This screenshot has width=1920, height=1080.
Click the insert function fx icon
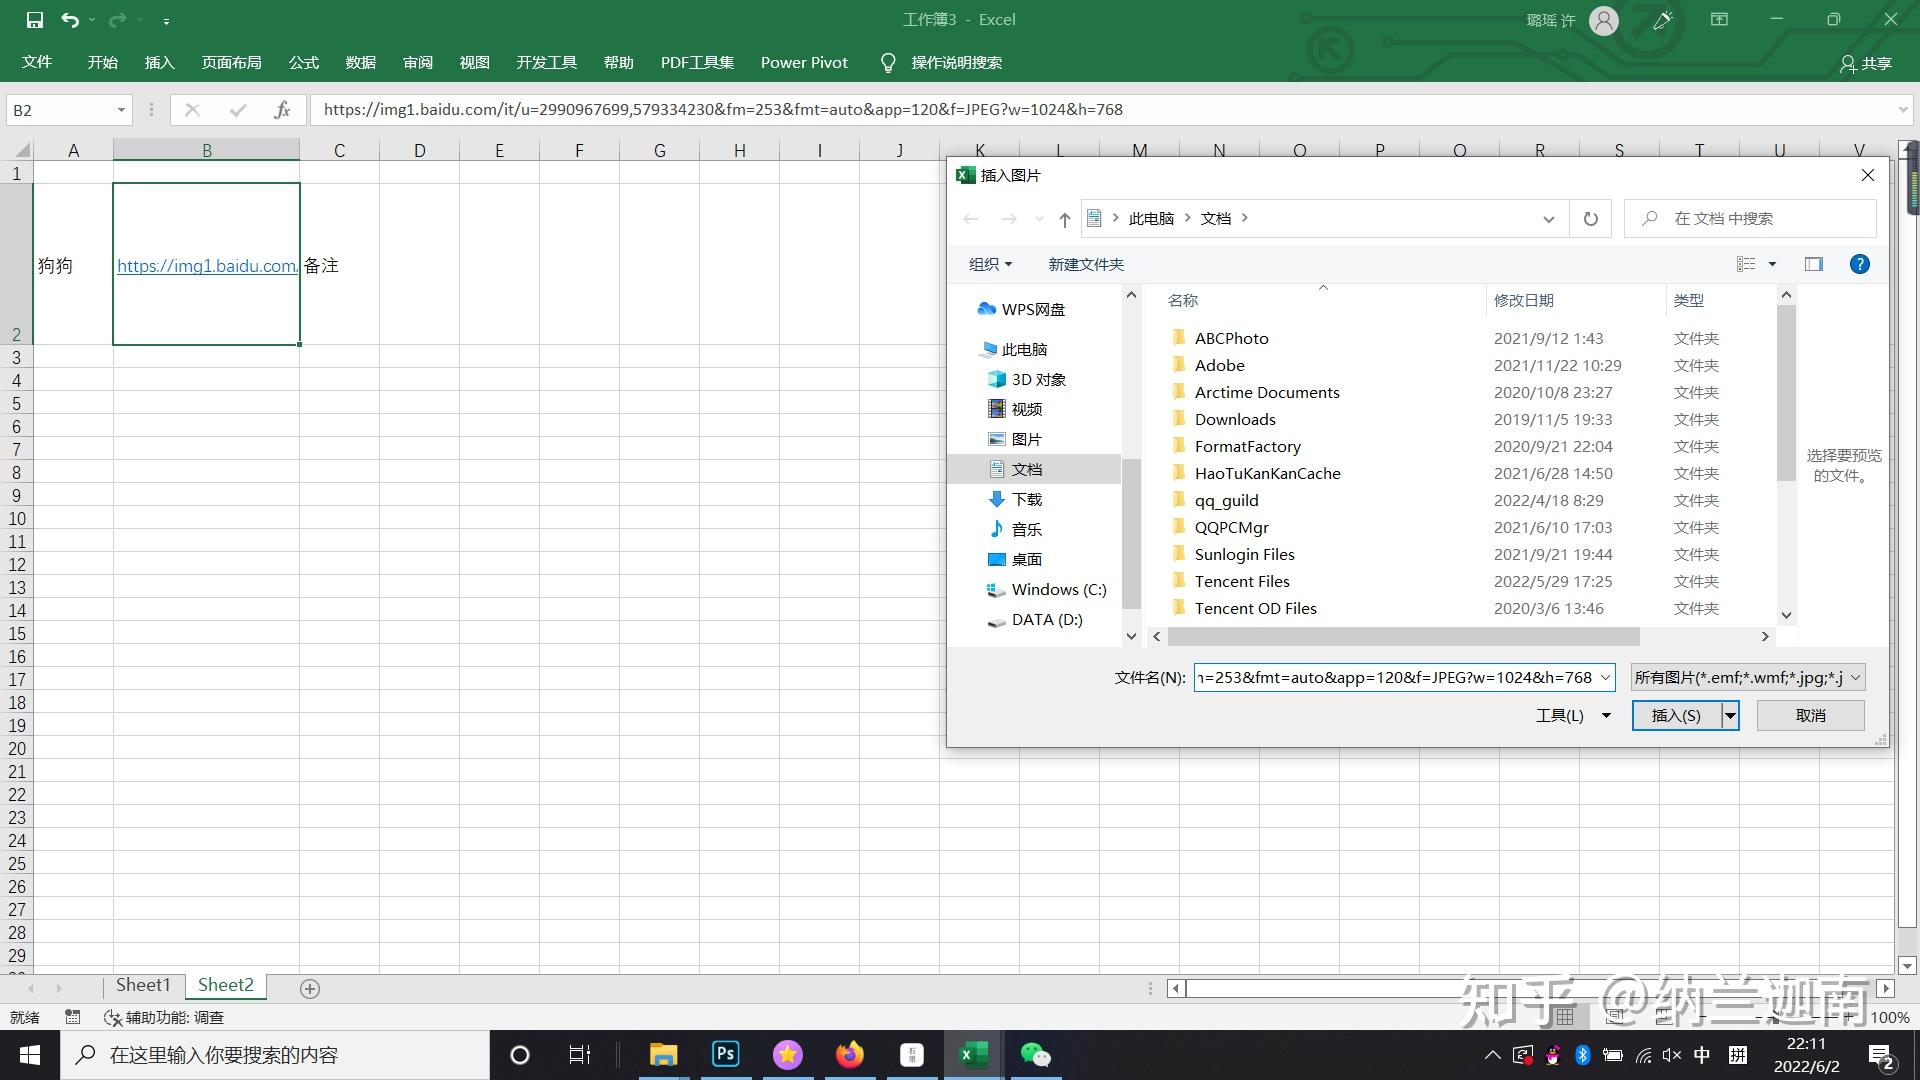pos(282,110)
